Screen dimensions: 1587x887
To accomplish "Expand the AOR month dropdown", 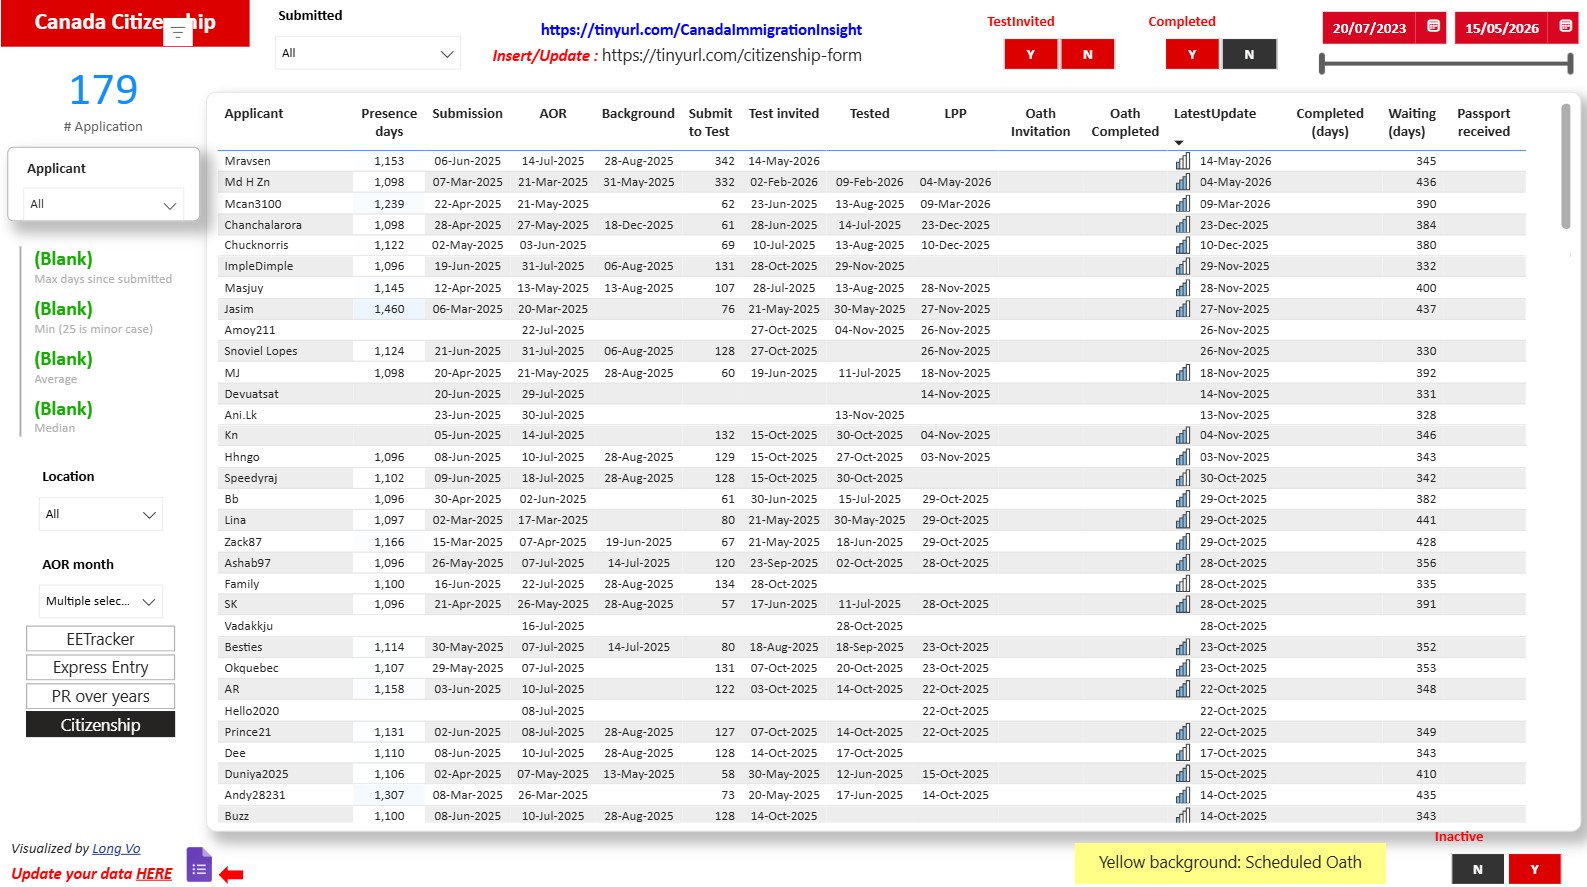I will point(101,601).
